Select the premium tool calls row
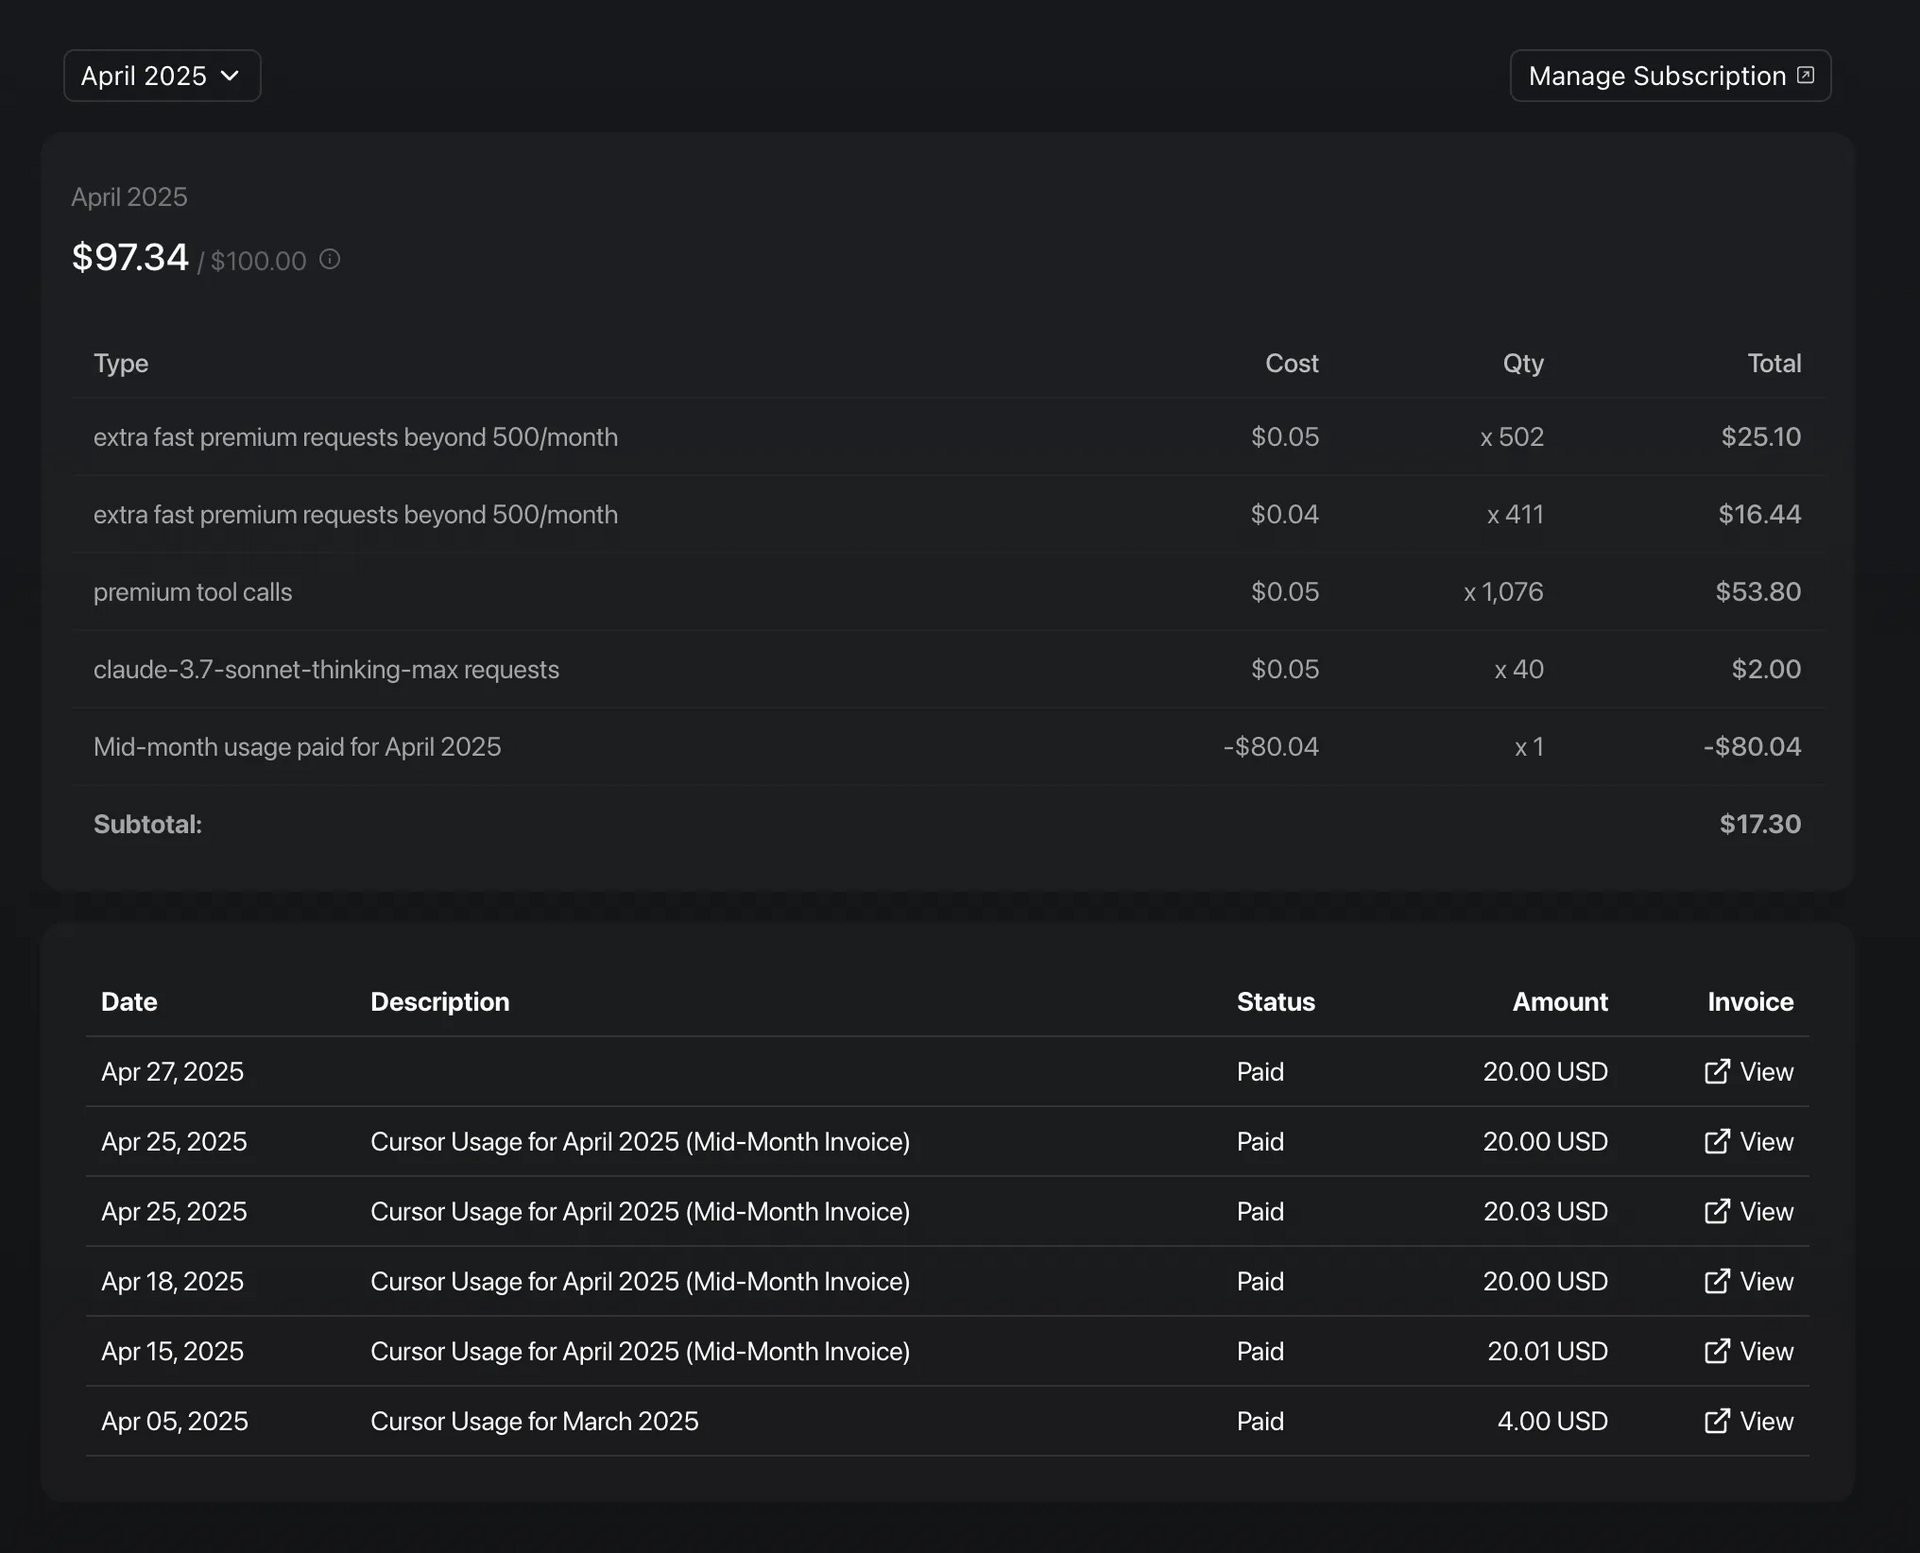 point(193,592)
